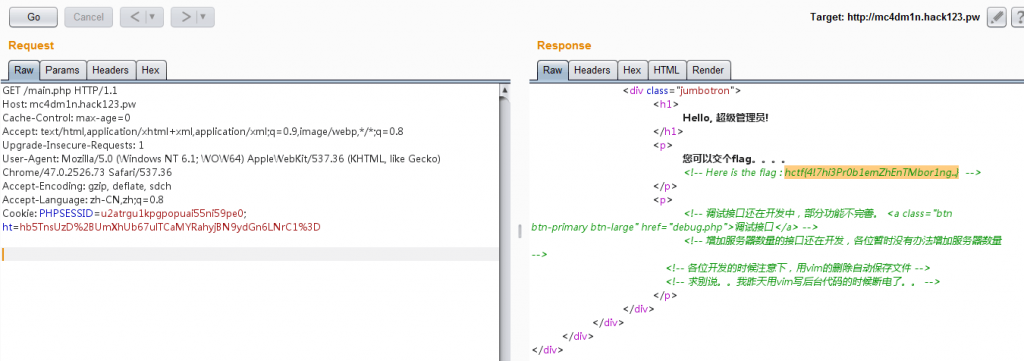
Task: Select the Response Raw tab
Action: (552, 70)
